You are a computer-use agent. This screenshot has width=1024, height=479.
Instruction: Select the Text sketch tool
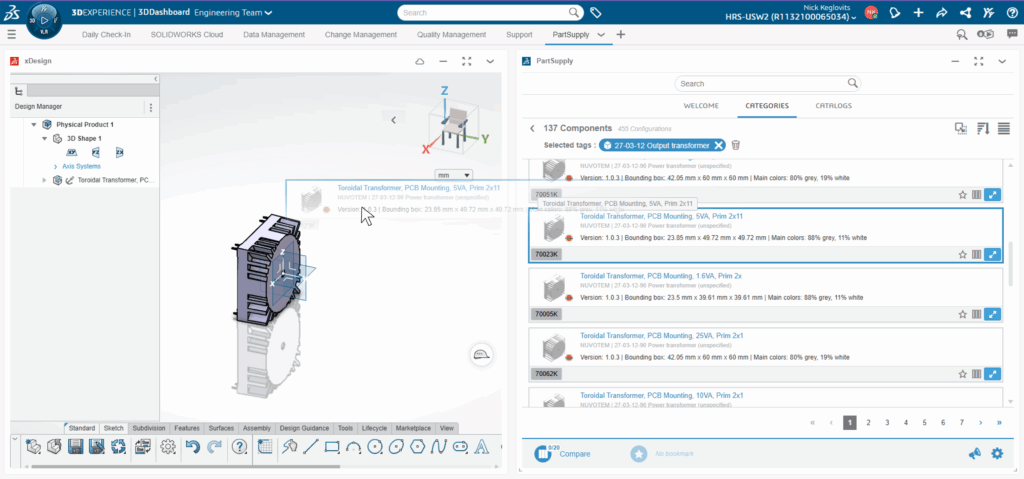pos(482,447)
